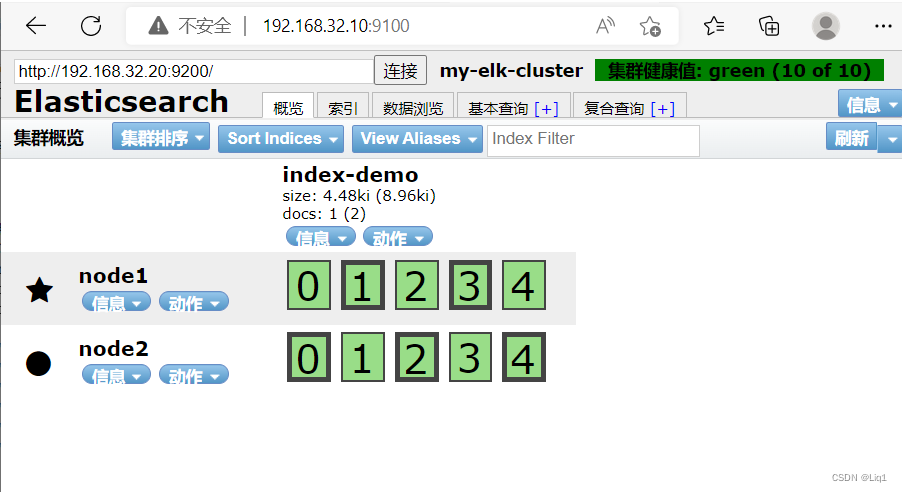The width and height of the screenshot is (902, 492).
Task: Select shard 0 on node2
Action: point(309,357)
